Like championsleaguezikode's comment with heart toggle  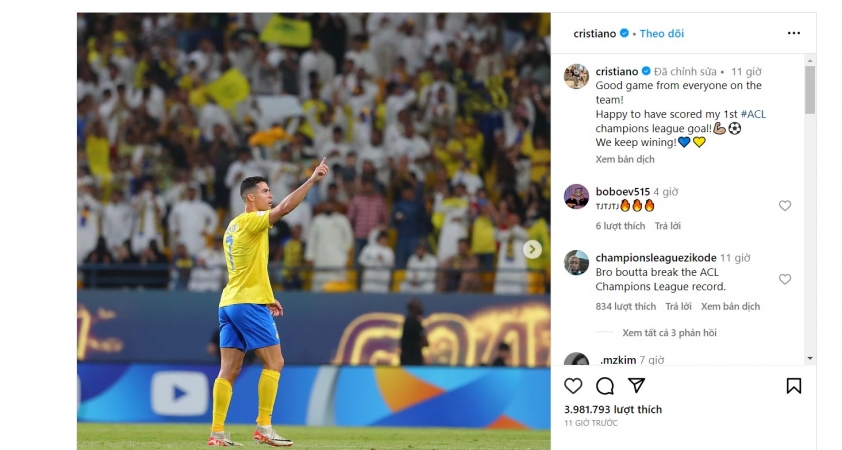pyautogui.click(x=785, y=279)
